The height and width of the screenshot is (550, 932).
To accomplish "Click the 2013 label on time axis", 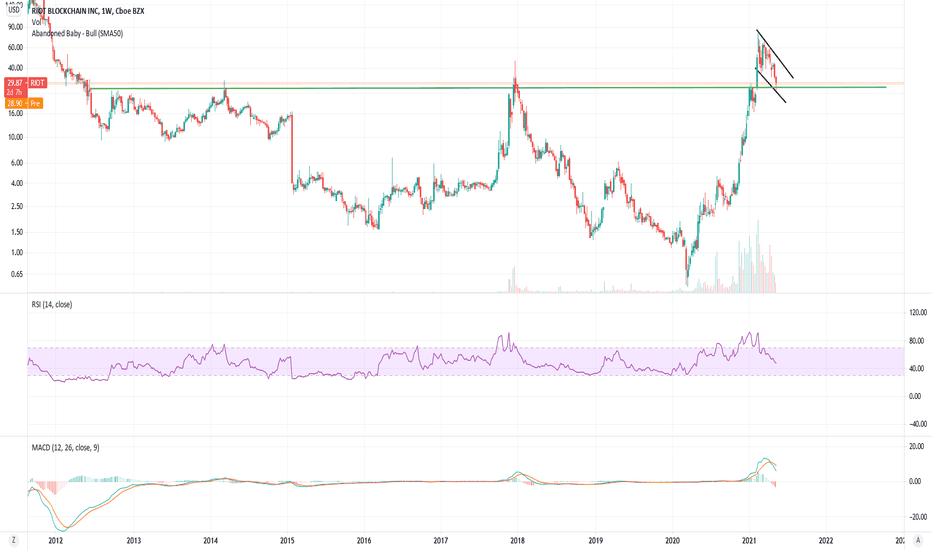I will [134, 540].
